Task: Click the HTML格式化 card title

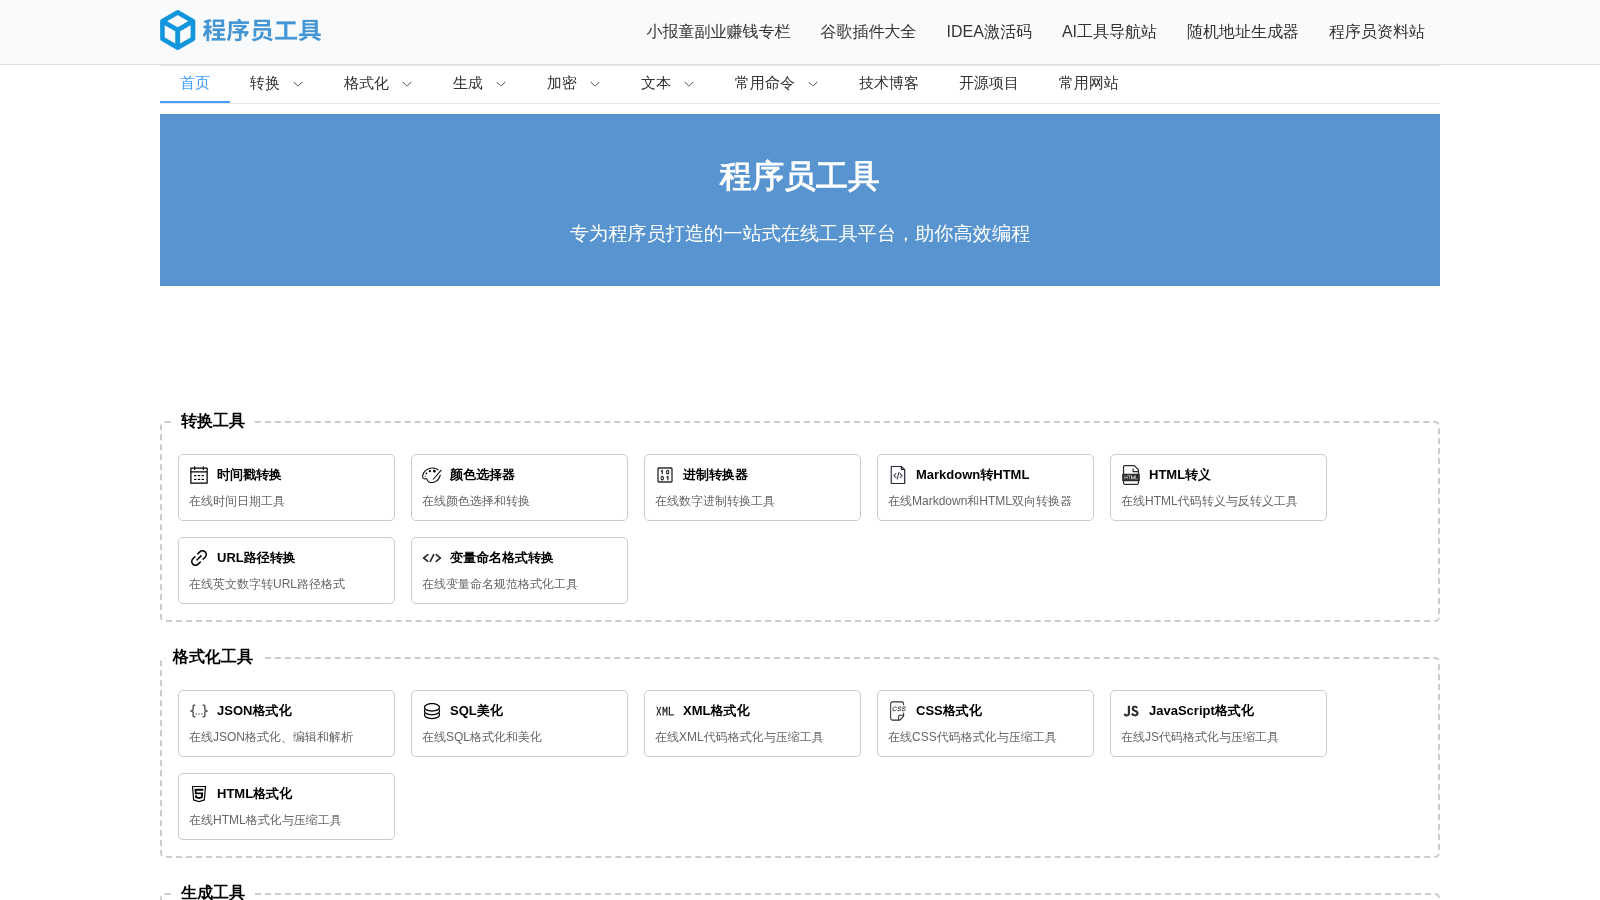Action: point(254,794)
